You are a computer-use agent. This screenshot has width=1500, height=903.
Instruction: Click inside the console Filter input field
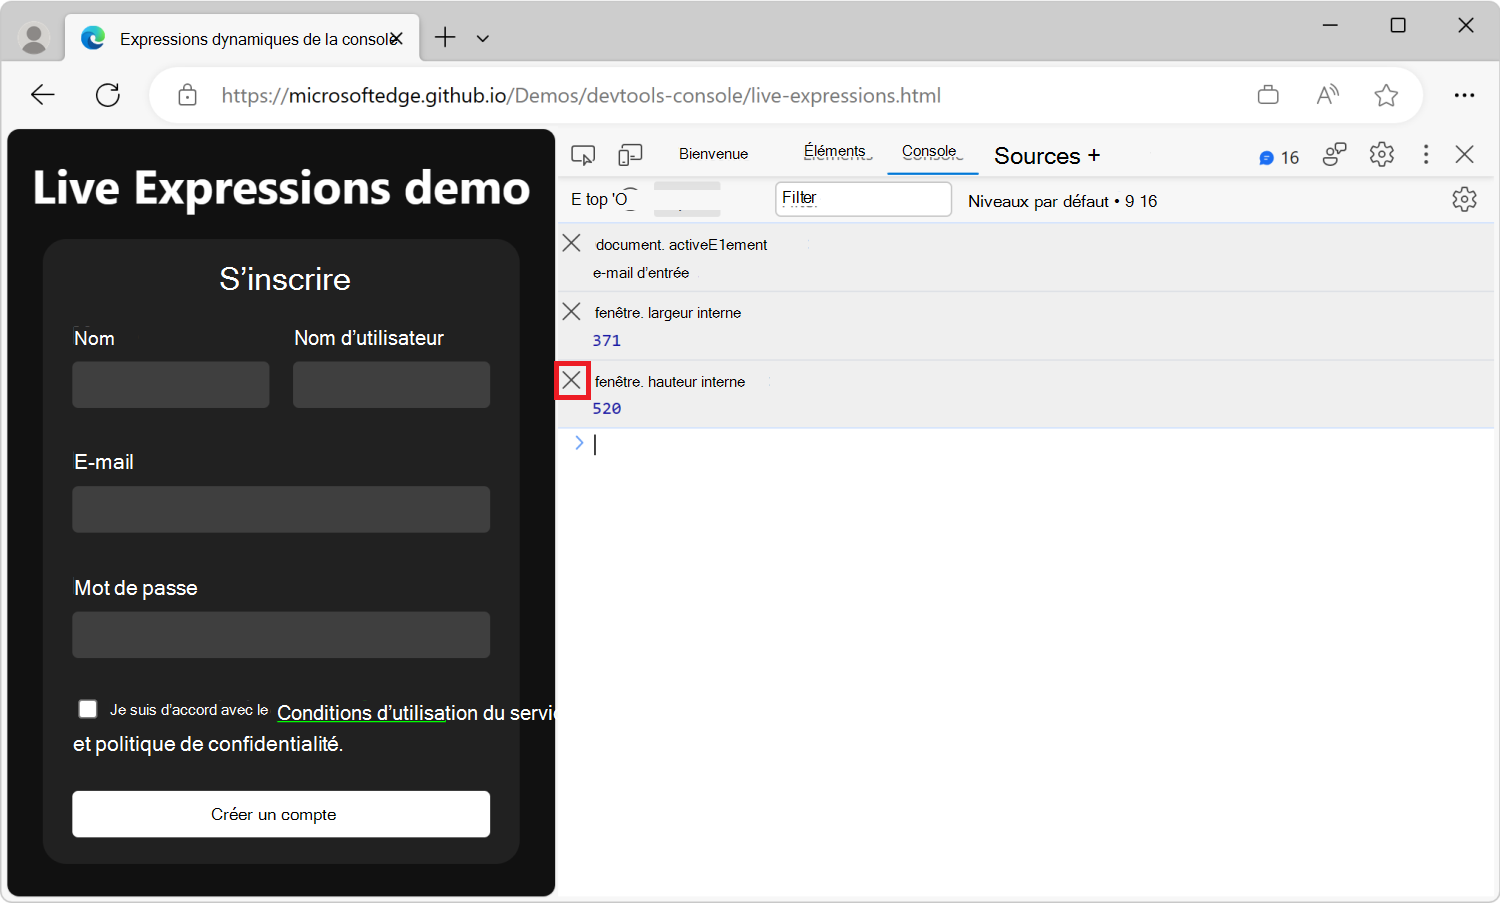coord(862,198)
